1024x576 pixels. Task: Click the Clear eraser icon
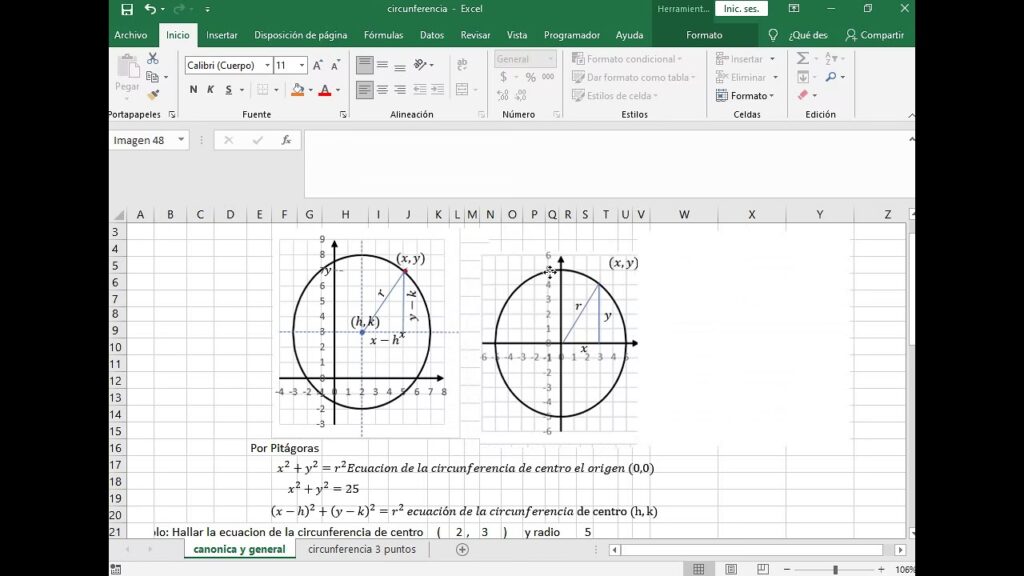point(803,96)
